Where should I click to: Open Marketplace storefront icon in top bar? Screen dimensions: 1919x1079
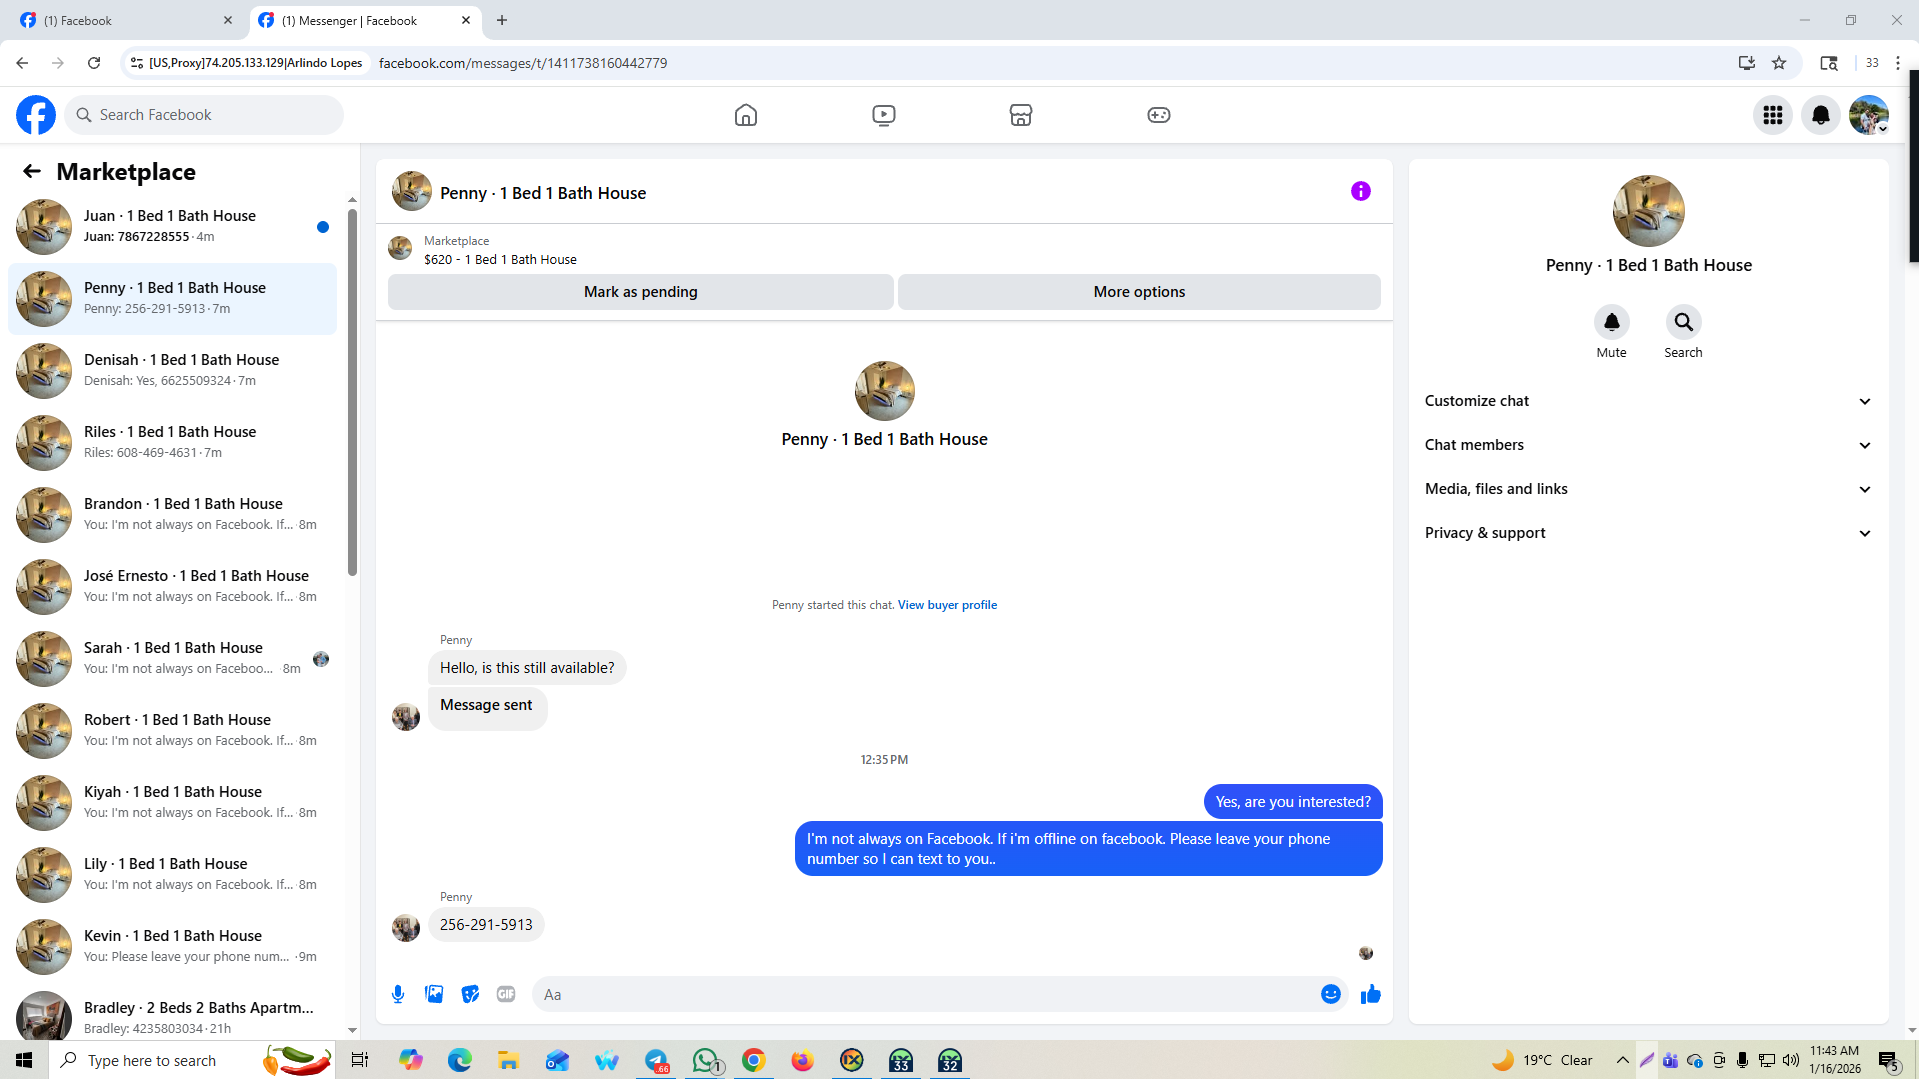click(1021, 115)
